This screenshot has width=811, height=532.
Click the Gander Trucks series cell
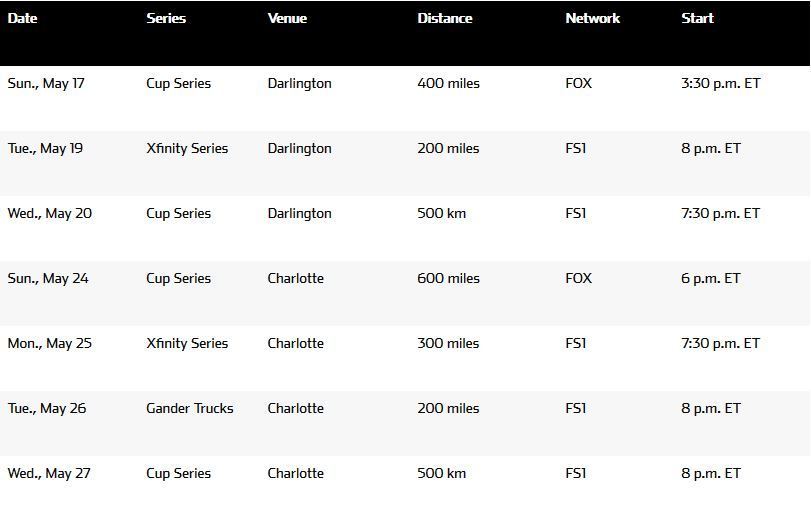point(189,408)
